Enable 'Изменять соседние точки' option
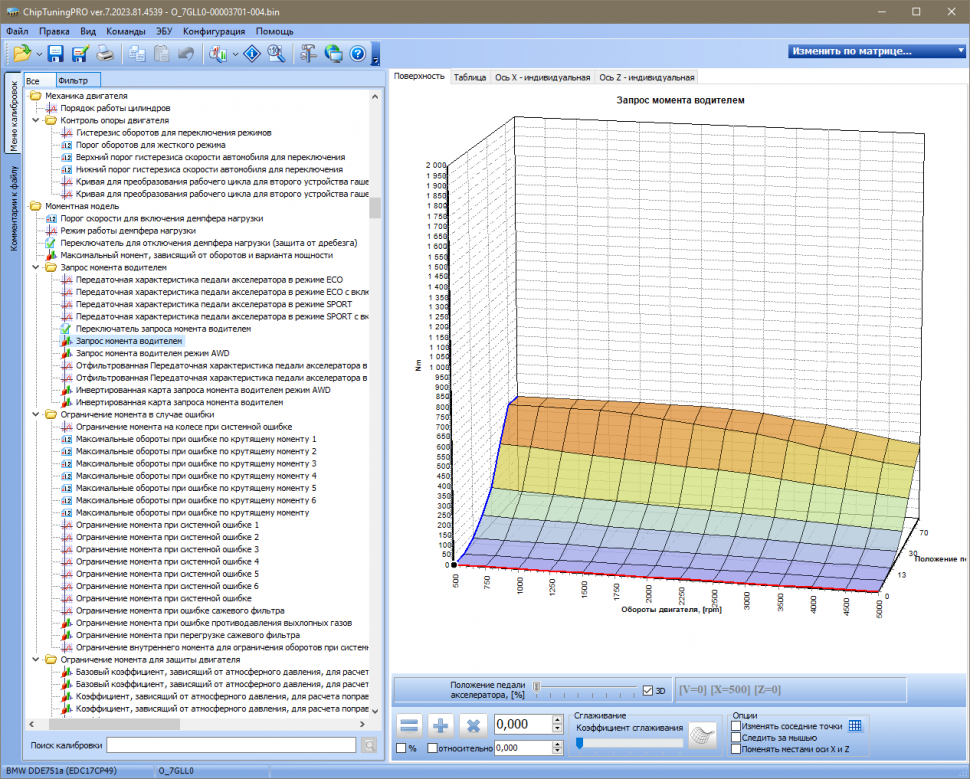This screenshot has width=970, height=779. [x=736, y=726]
